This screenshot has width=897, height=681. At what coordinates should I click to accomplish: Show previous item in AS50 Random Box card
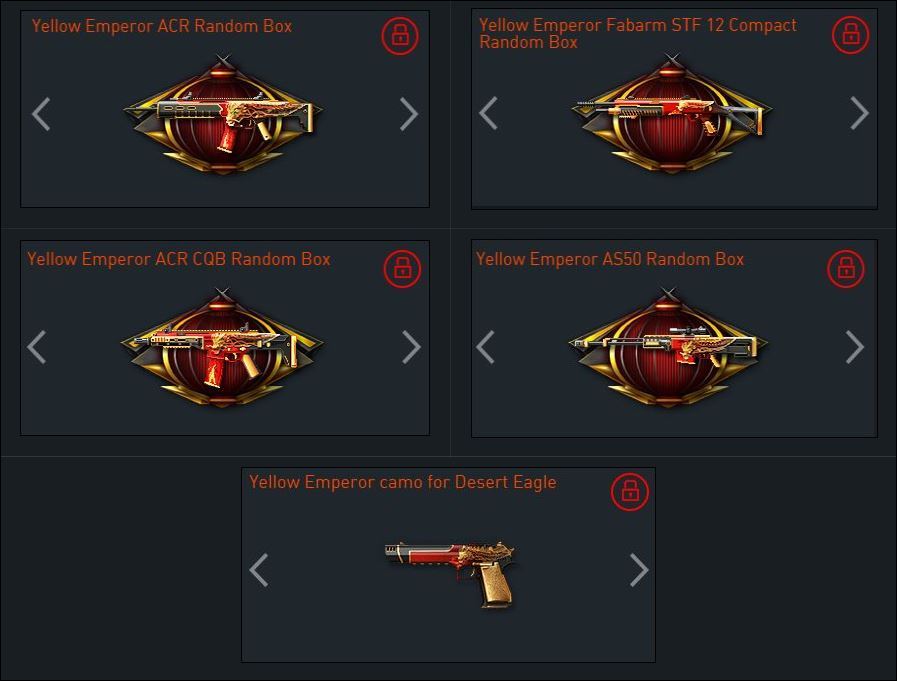point(485,347)
